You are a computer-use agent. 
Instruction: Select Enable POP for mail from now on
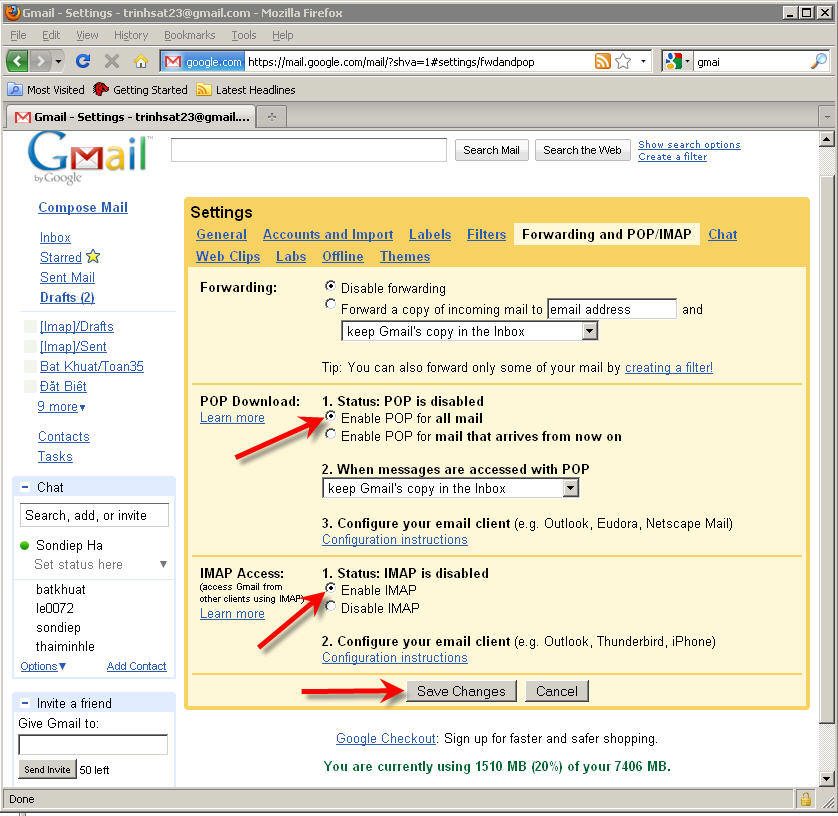(330, 434)
